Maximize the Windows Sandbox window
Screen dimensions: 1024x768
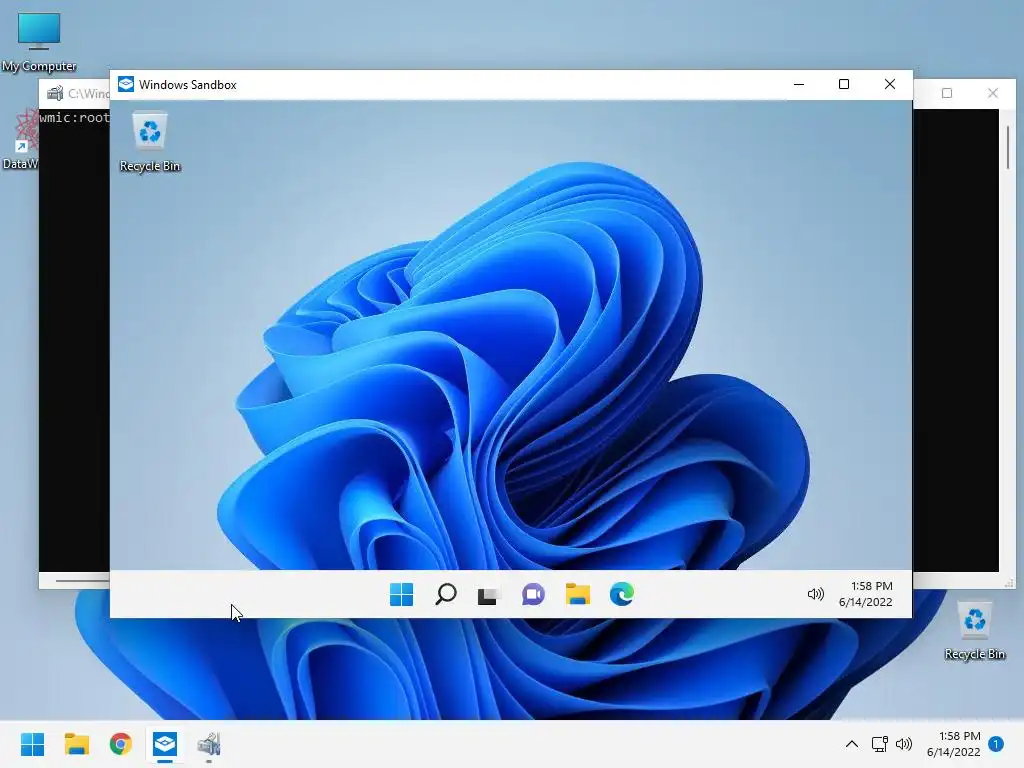[844, 84]
